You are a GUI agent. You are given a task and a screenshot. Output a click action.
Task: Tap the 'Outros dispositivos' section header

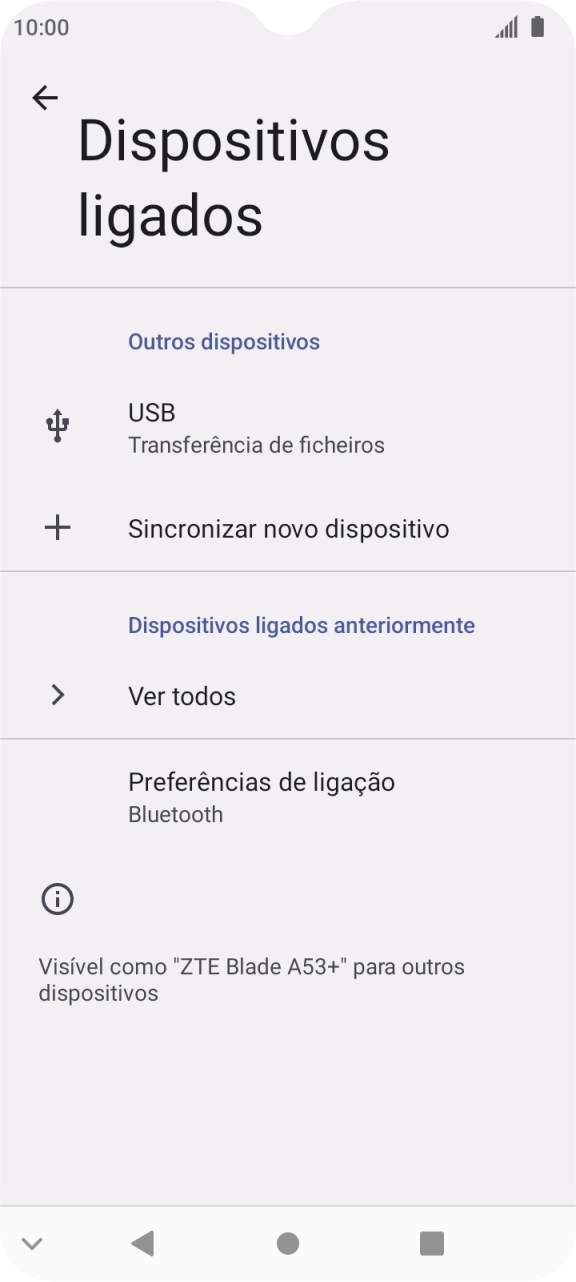[x=222, y=341]
